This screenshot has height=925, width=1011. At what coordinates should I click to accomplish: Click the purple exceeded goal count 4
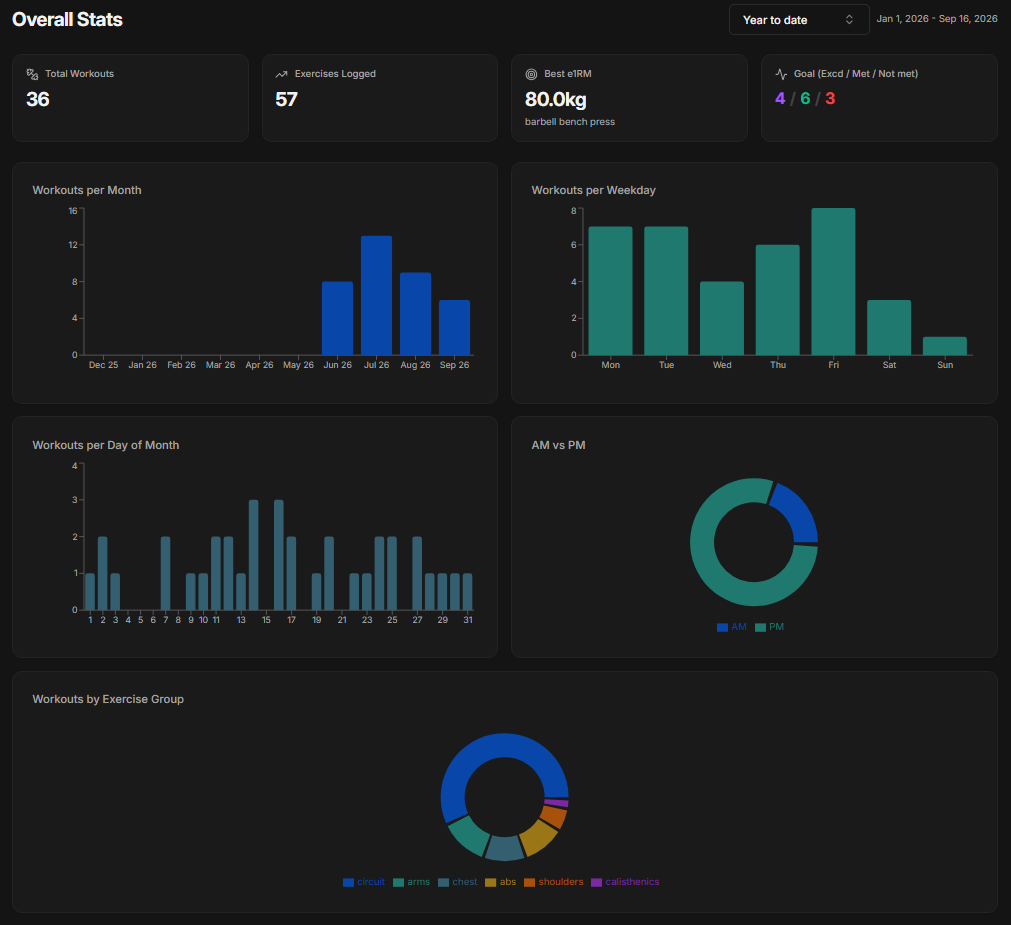(780, 99)
